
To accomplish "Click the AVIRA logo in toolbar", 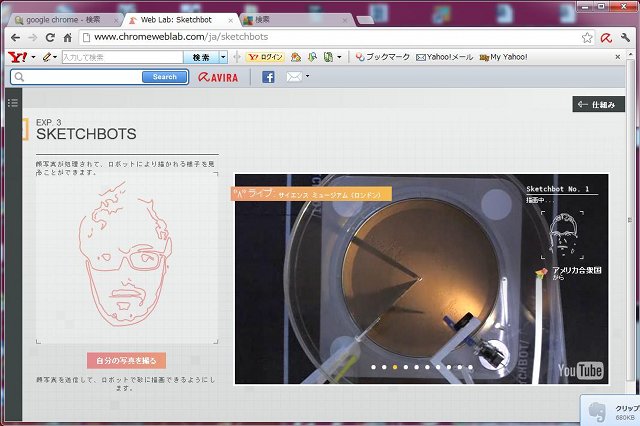I will tap(218, 77).
